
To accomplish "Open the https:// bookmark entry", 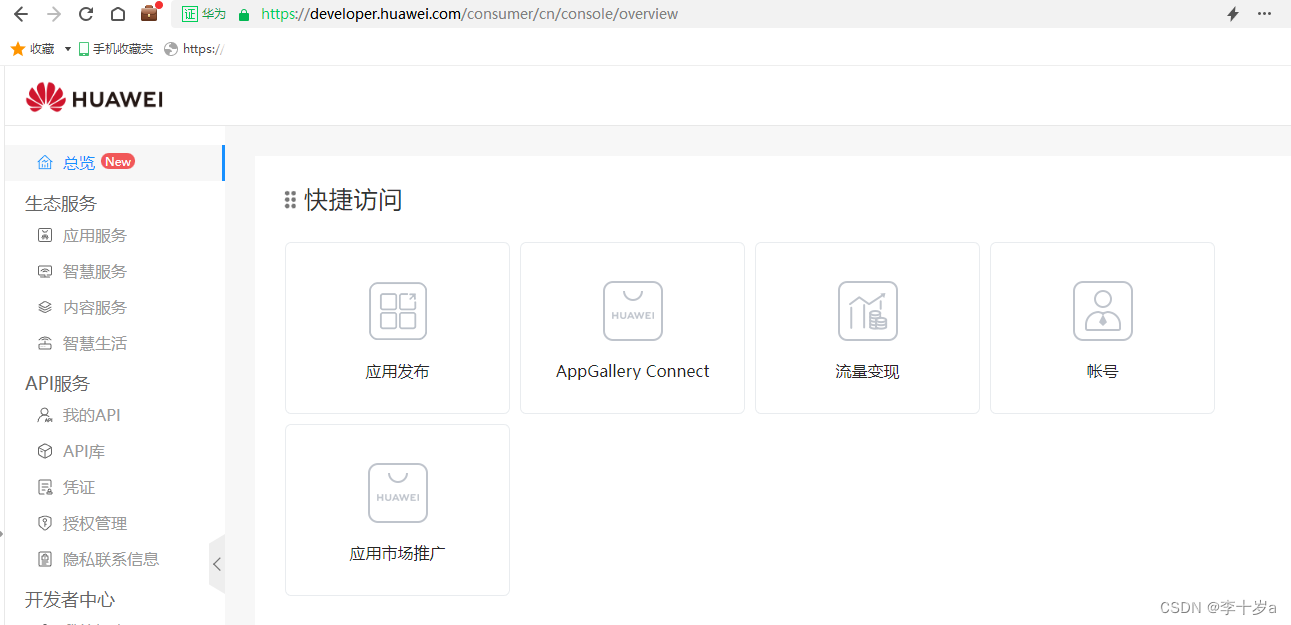I will (194, 48).
